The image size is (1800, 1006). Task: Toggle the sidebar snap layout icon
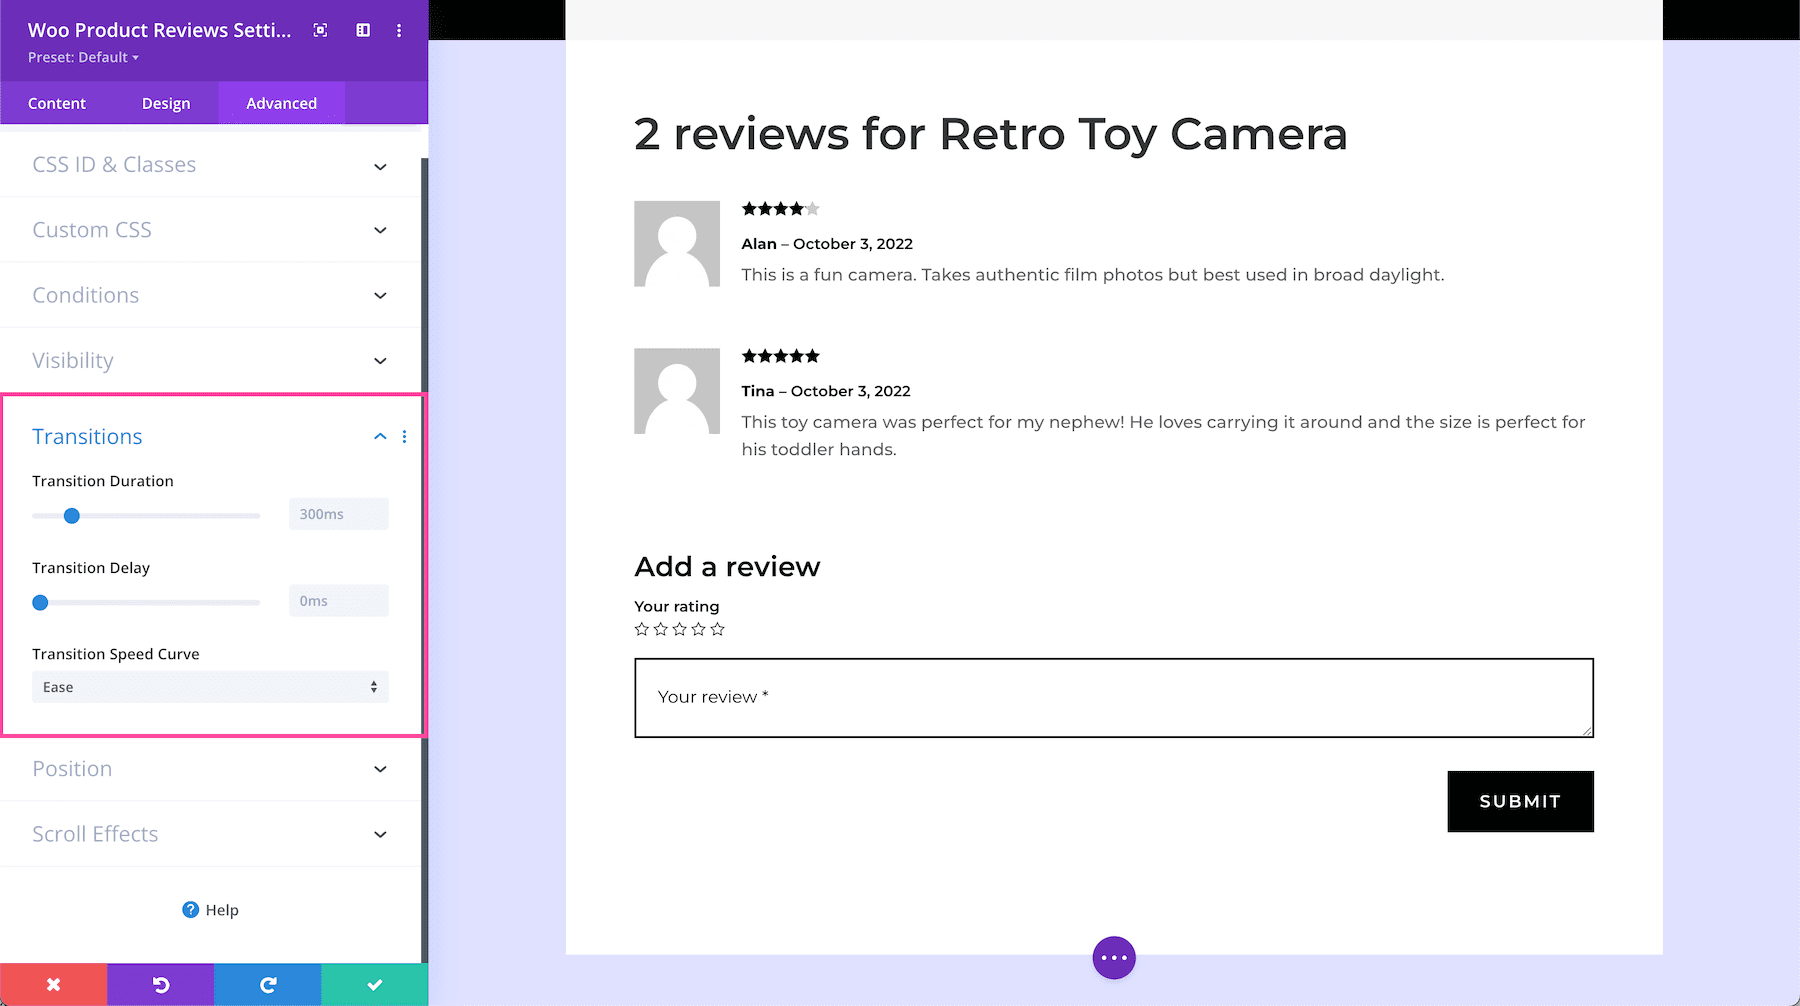pyautogui.click(x=363, y=31)
